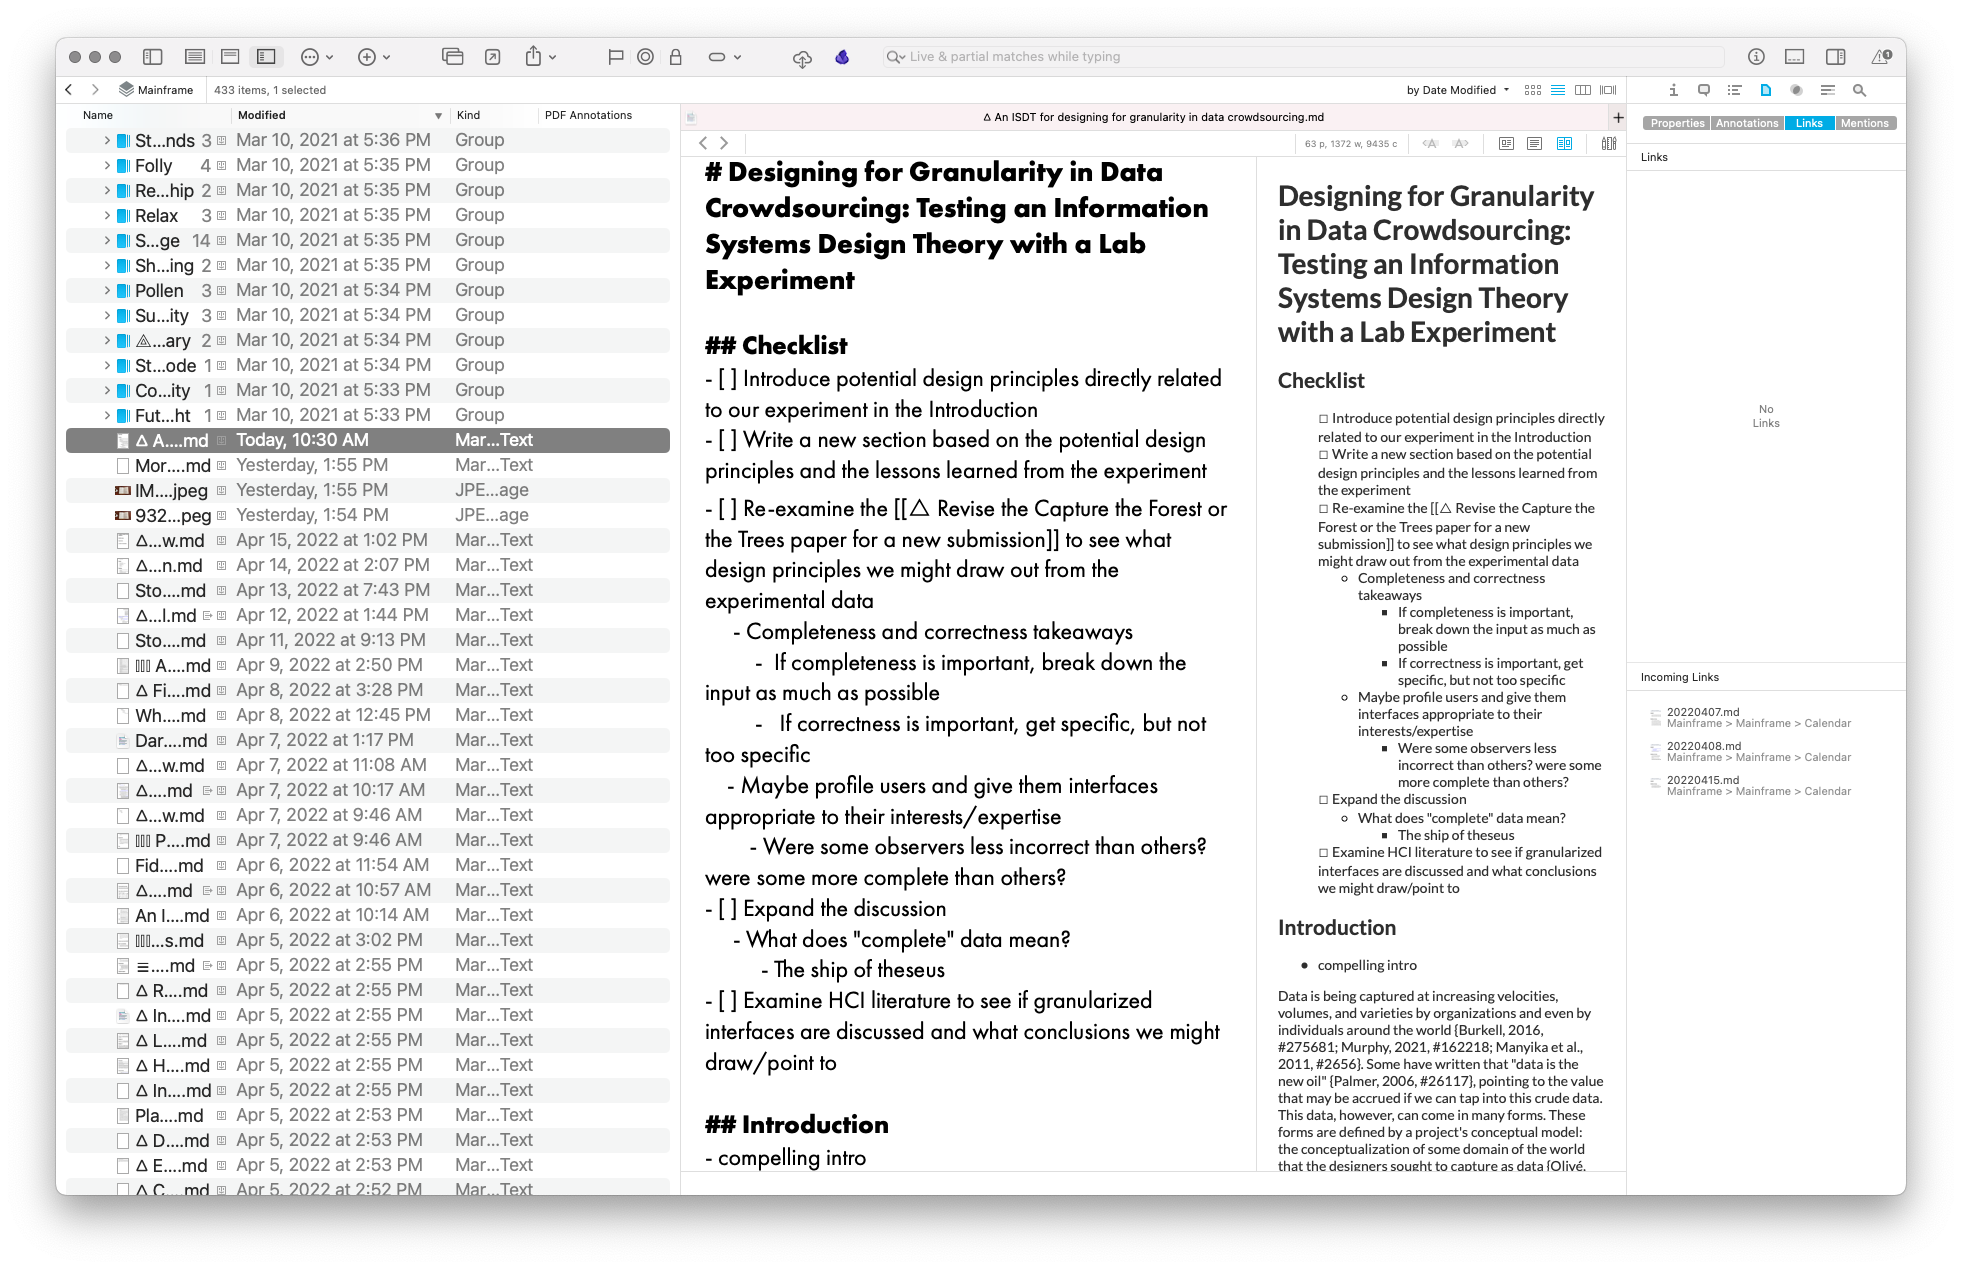
Task: Open the 'by Date Modified' sort dropdown
Action: click(1457, 90)
